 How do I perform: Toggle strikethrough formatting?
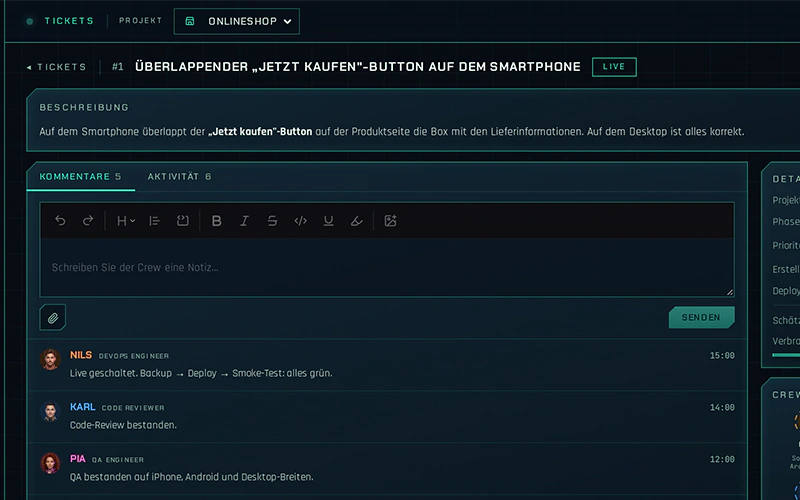(x=272, y=220)
